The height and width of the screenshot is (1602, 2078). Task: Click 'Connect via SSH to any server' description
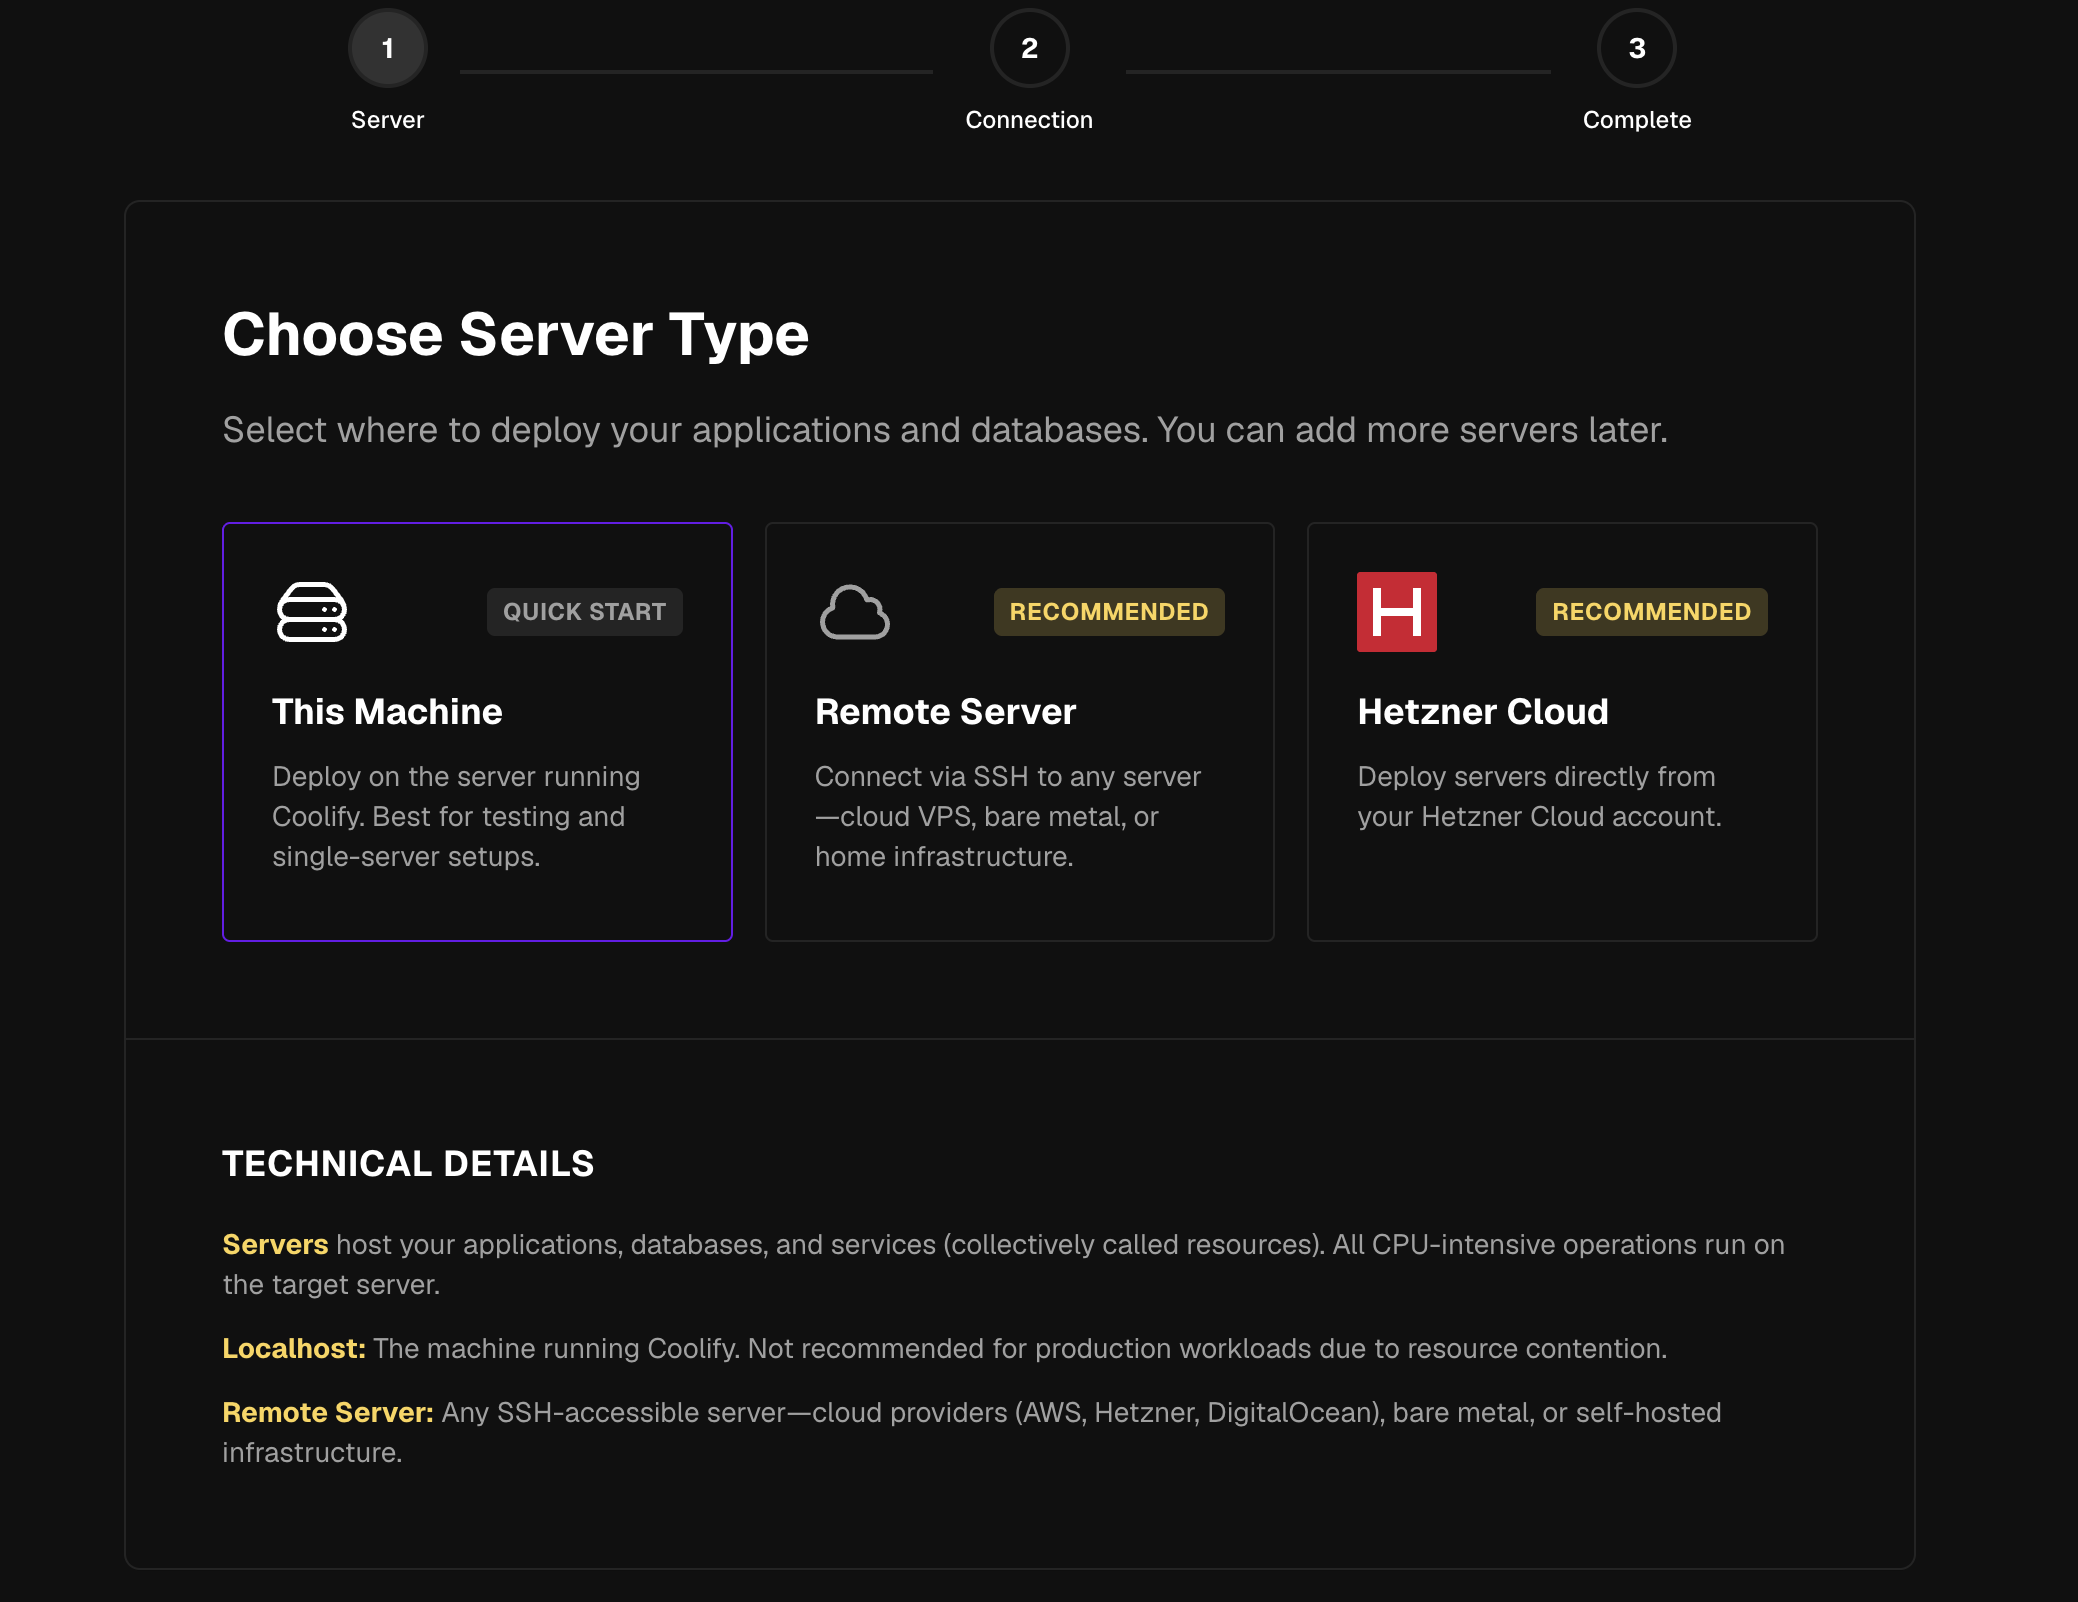(x=1008, y=817)
